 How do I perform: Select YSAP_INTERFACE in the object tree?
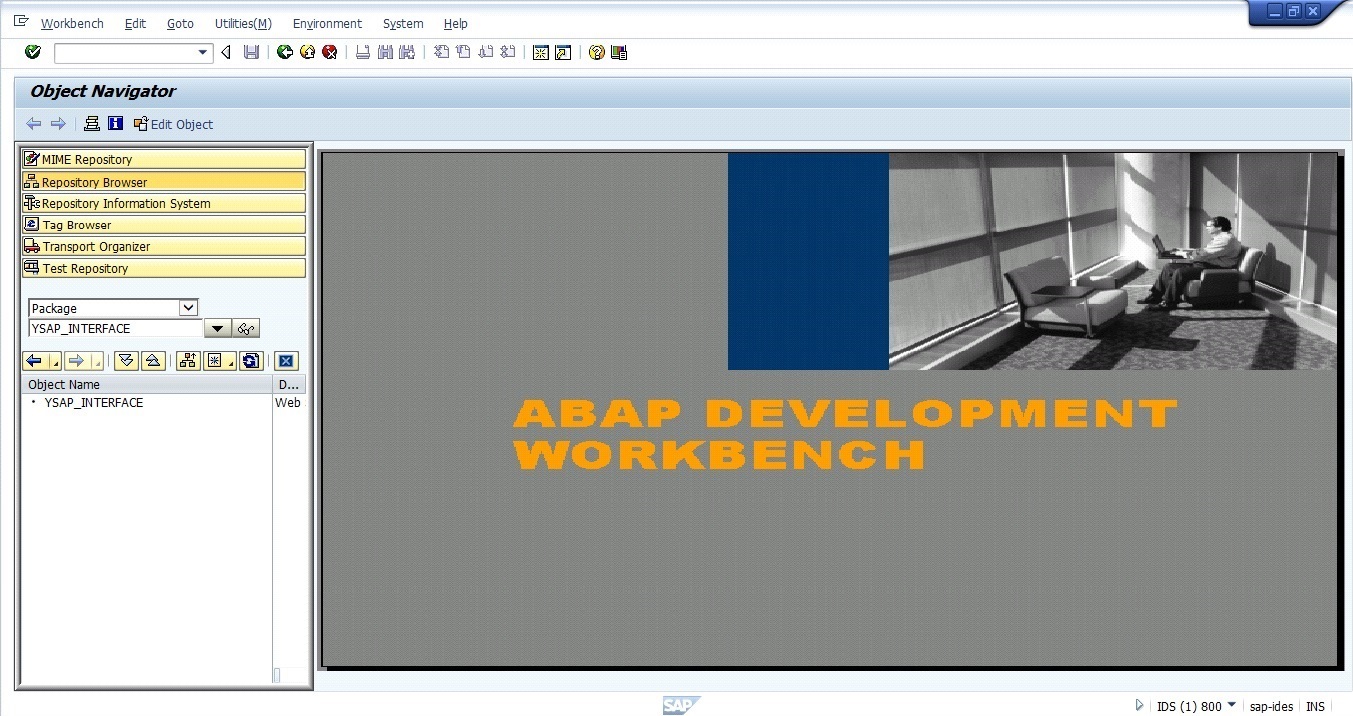(94, 403)
